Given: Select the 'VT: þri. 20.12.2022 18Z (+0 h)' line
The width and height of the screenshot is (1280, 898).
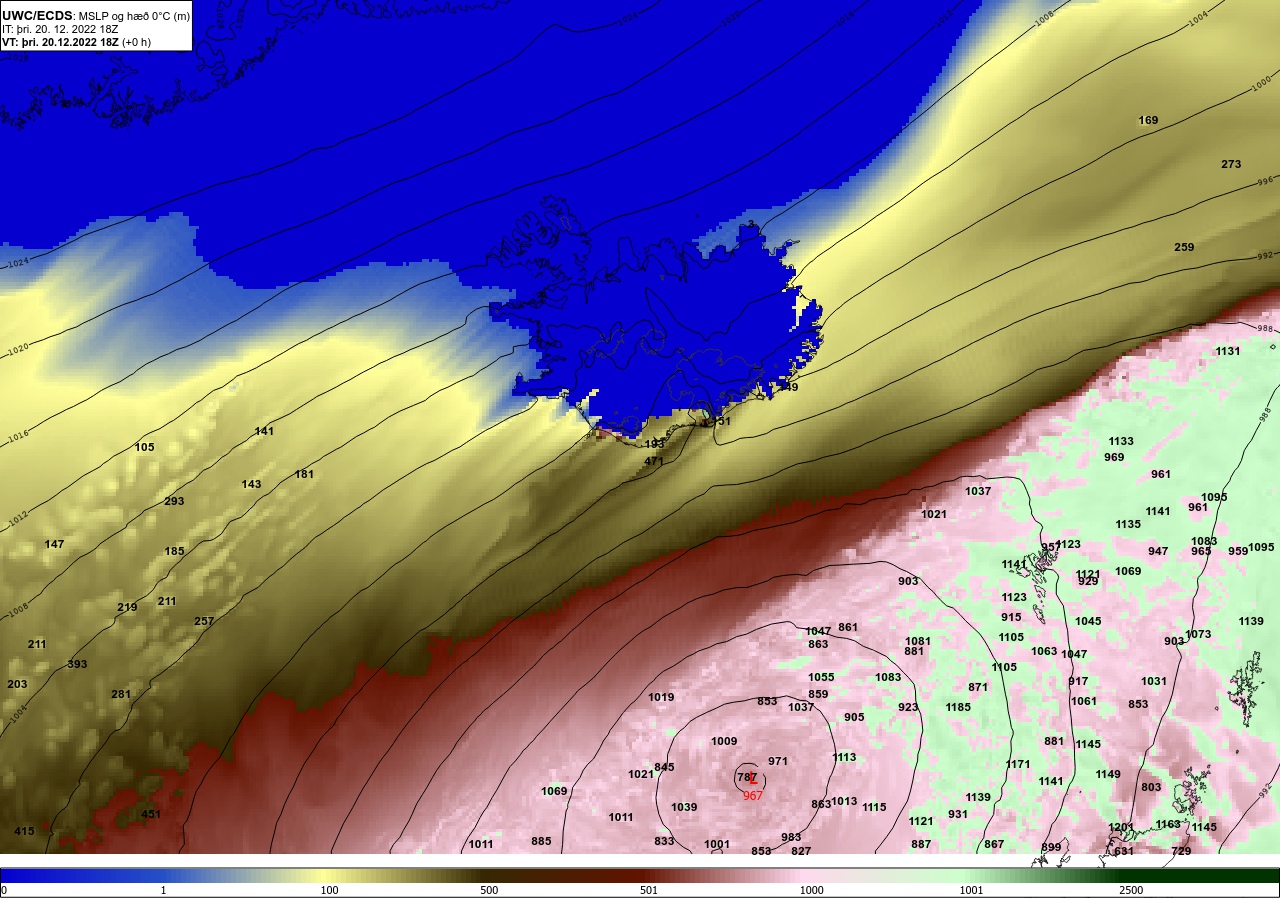Looking at the screenshot, I should [76, 42].
